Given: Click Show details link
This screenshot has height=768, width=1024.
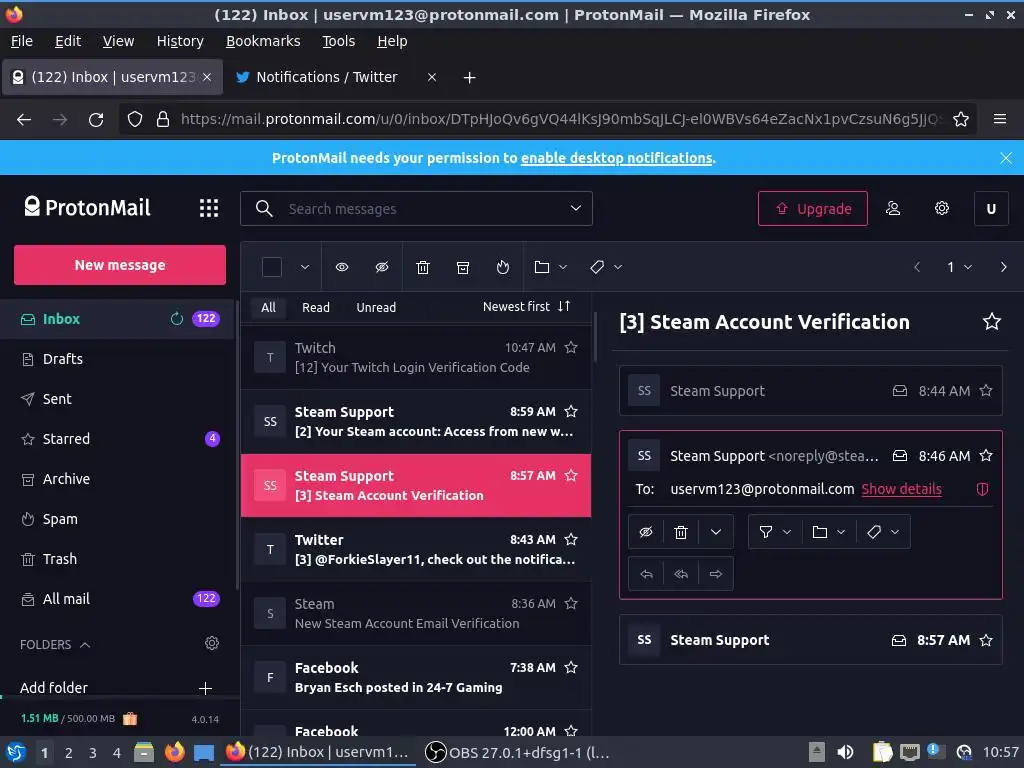Looking at the screenshot, I should coord(901,489).
